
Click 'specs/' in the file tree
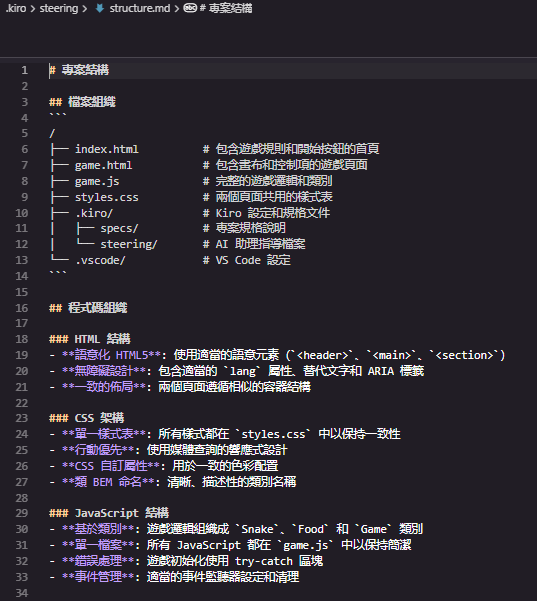coord(119,228)
